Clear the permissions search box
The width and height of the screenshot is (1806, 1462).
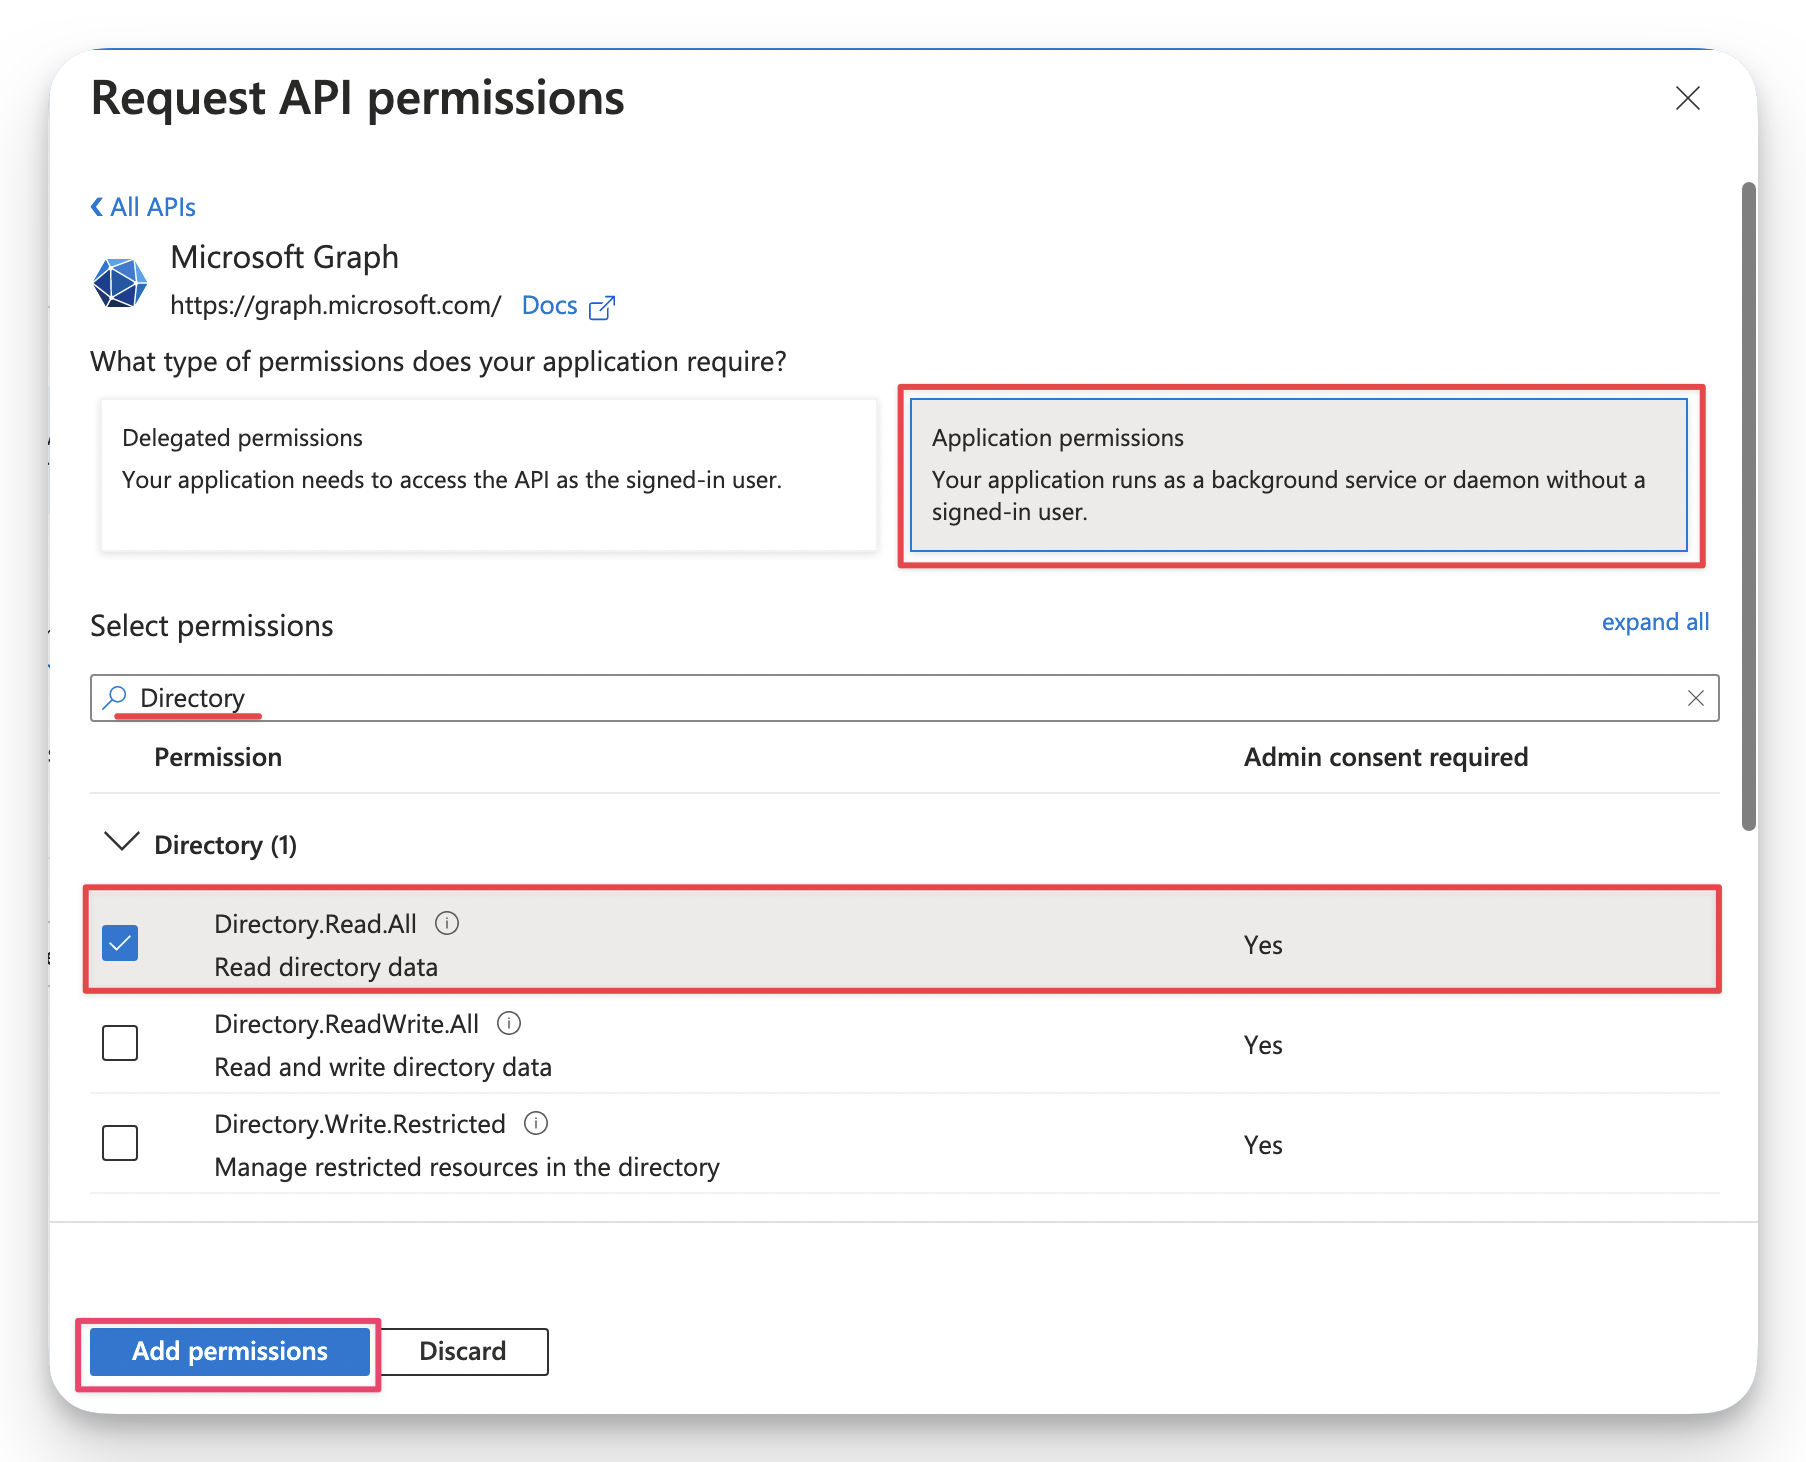(x=1696, y=698)
